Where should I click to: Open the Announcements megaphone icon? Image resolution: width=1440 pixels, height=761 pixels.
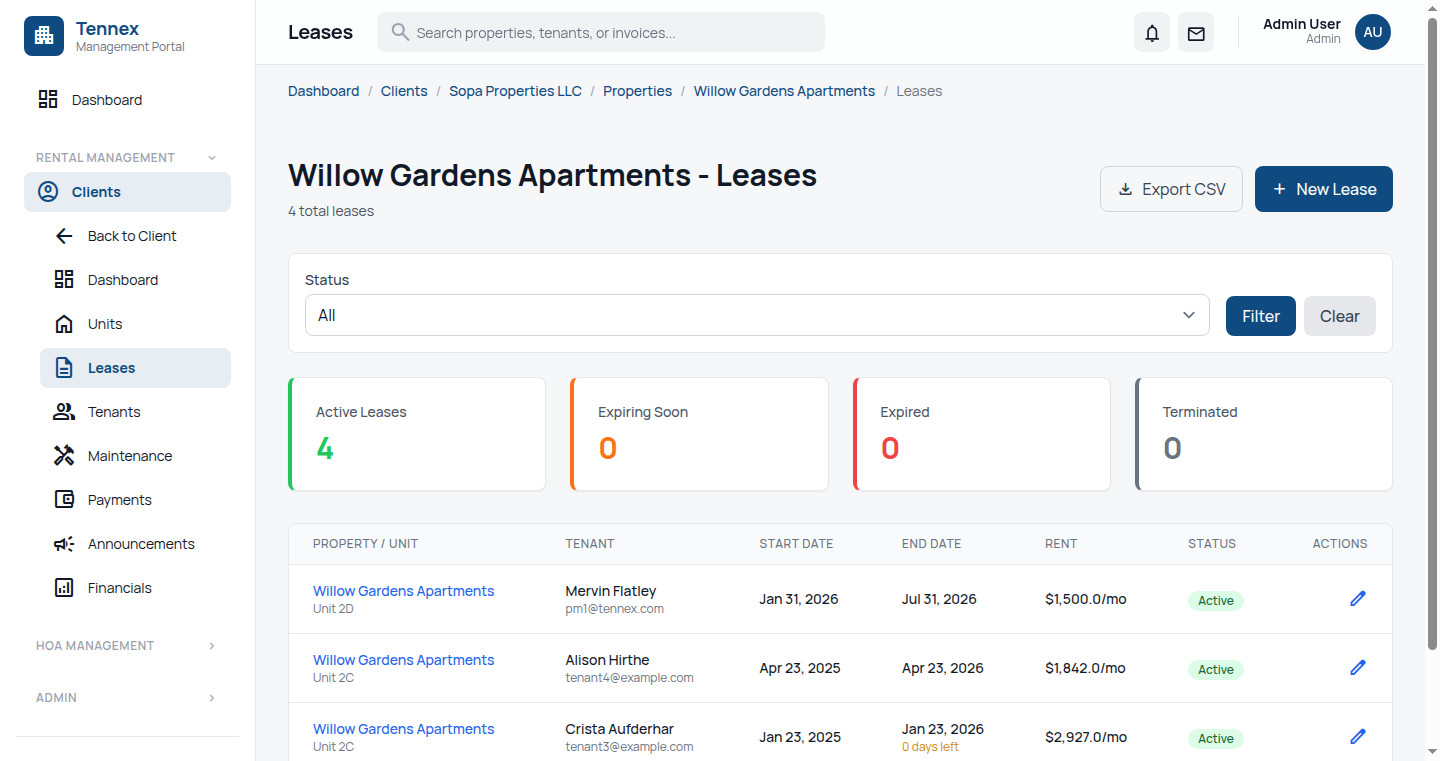pyautogui.click(x=63, y=543)
